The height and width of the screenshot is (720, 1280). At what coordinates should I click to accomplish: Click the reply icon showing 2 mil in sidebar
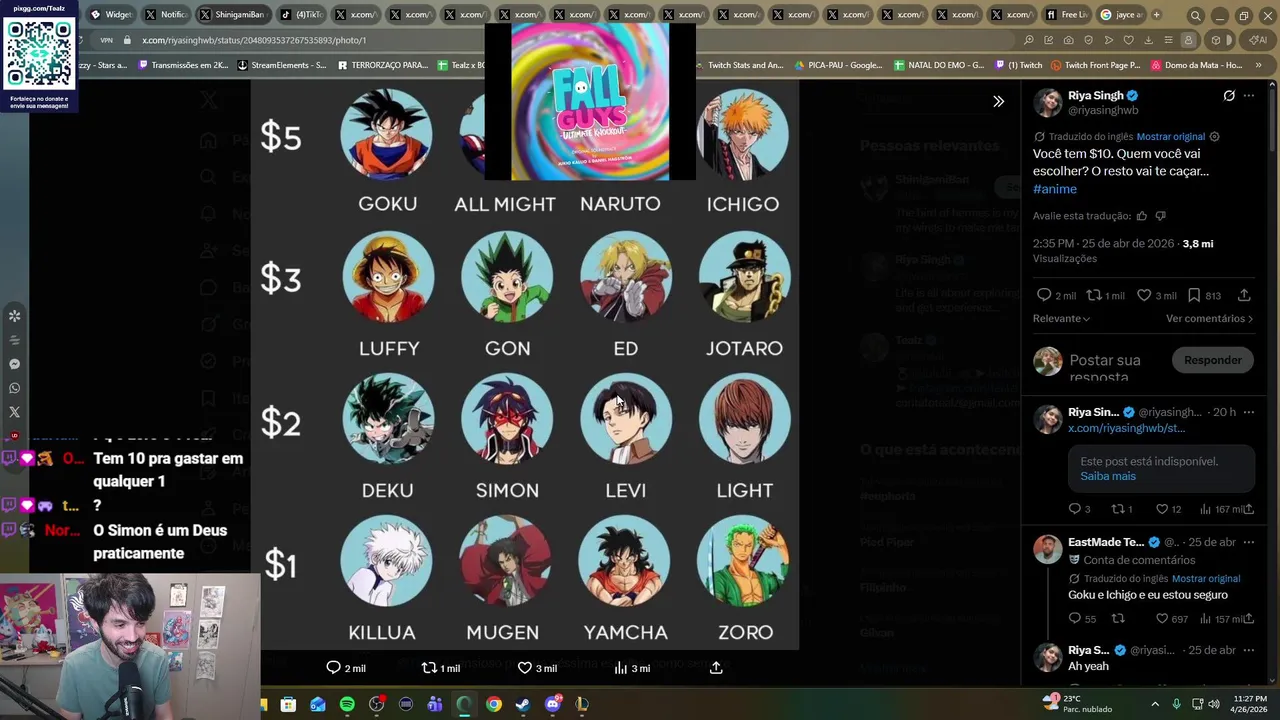click(1044, 295)
